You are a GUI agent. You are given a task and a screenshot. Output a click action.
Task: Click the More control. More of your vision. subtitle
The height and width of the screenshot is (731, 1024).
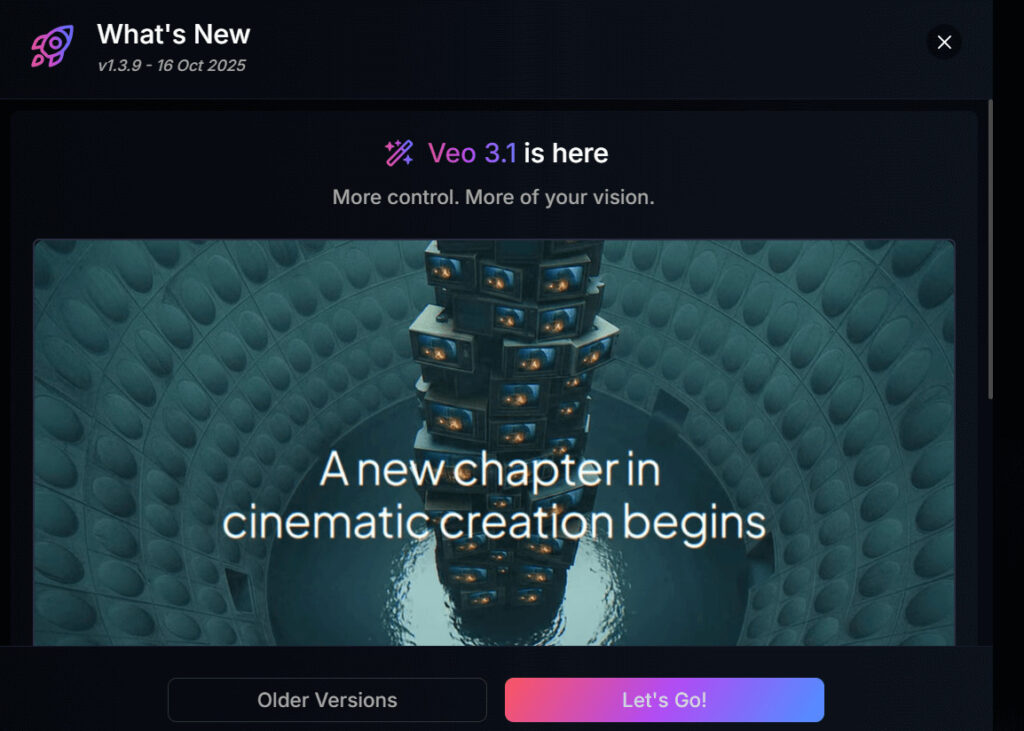(x=493, y=197)
